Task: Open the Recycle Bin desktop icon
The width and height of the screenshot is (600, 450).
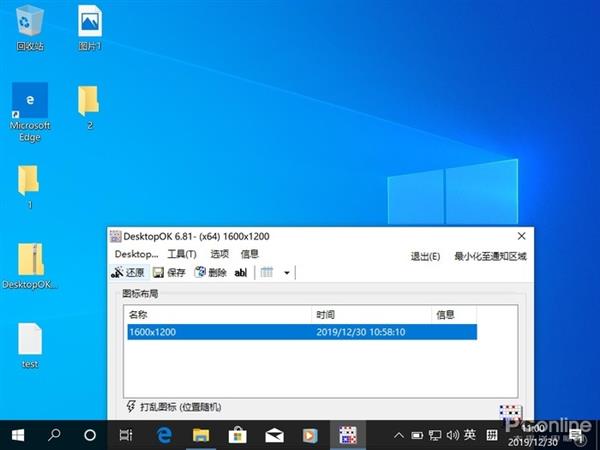Action: click(30, 27)
